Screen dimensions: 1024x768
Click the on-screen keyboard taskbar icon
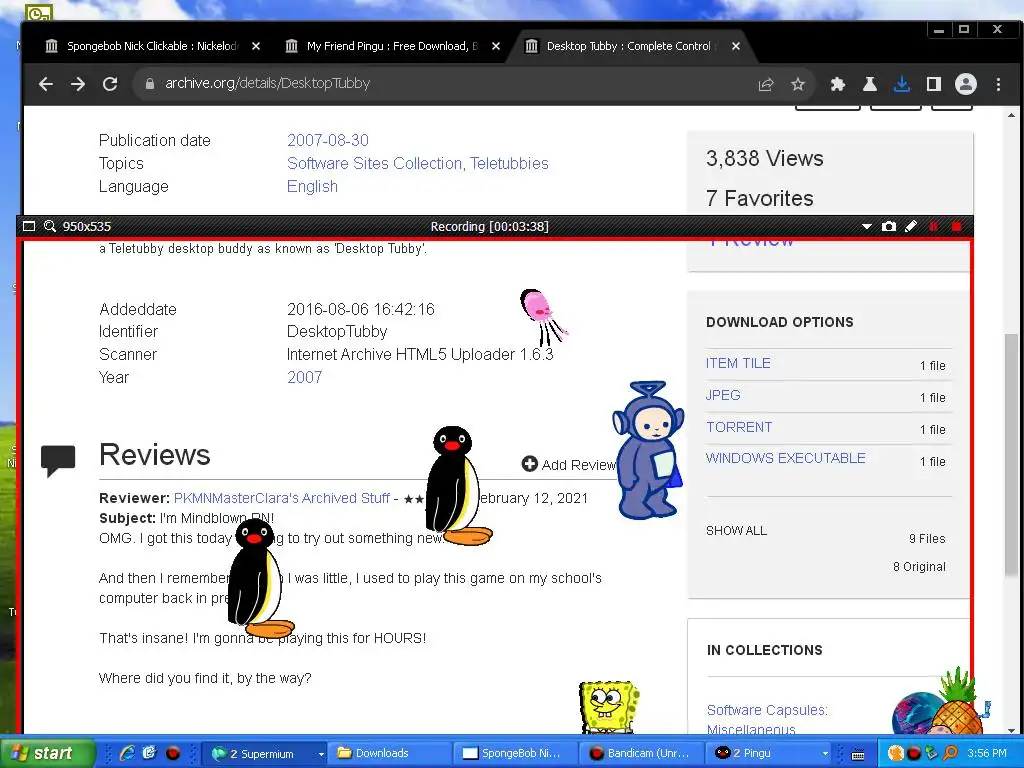click(x=858, y=754)
